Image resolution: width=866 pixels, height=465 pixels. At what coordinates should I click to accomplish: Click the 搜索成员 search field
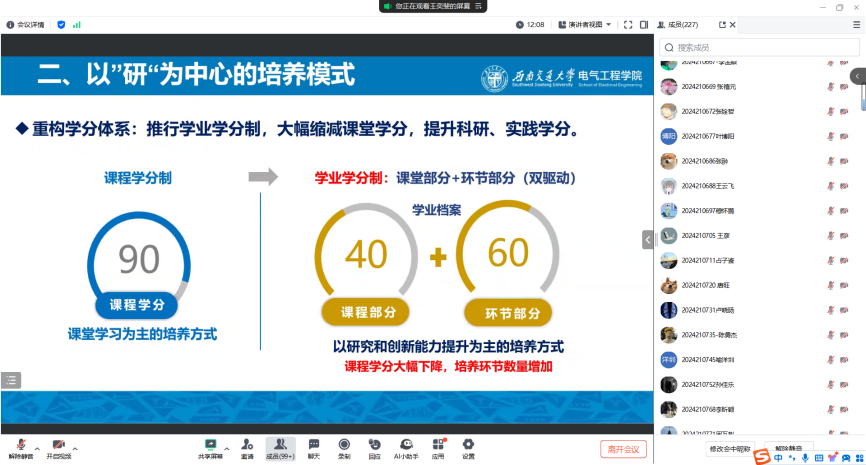pos(760,47)
